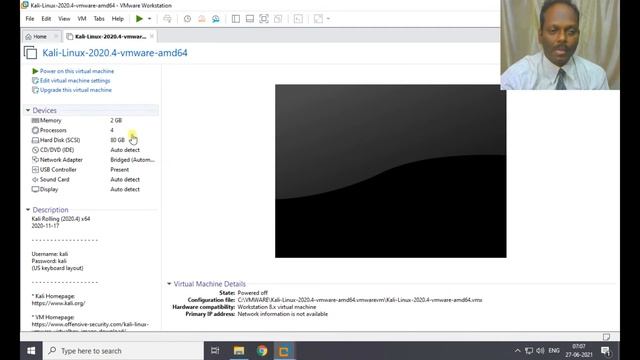
Task: Open the Help menu
Action: (x=118, y=19)
